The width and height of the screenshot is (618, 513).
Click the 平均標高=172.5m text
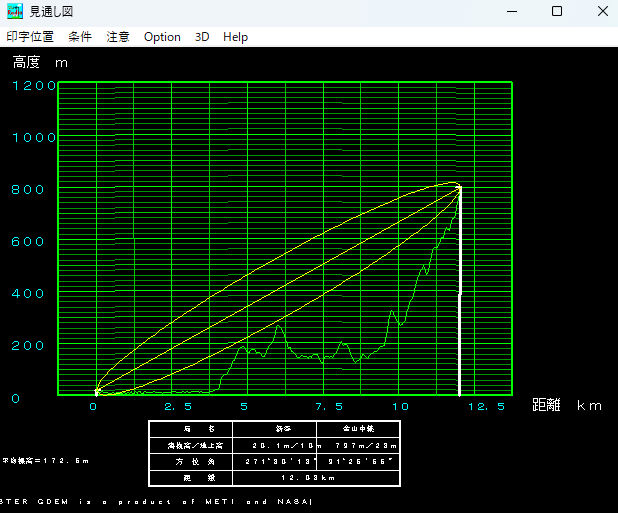(x=45, y=461)
